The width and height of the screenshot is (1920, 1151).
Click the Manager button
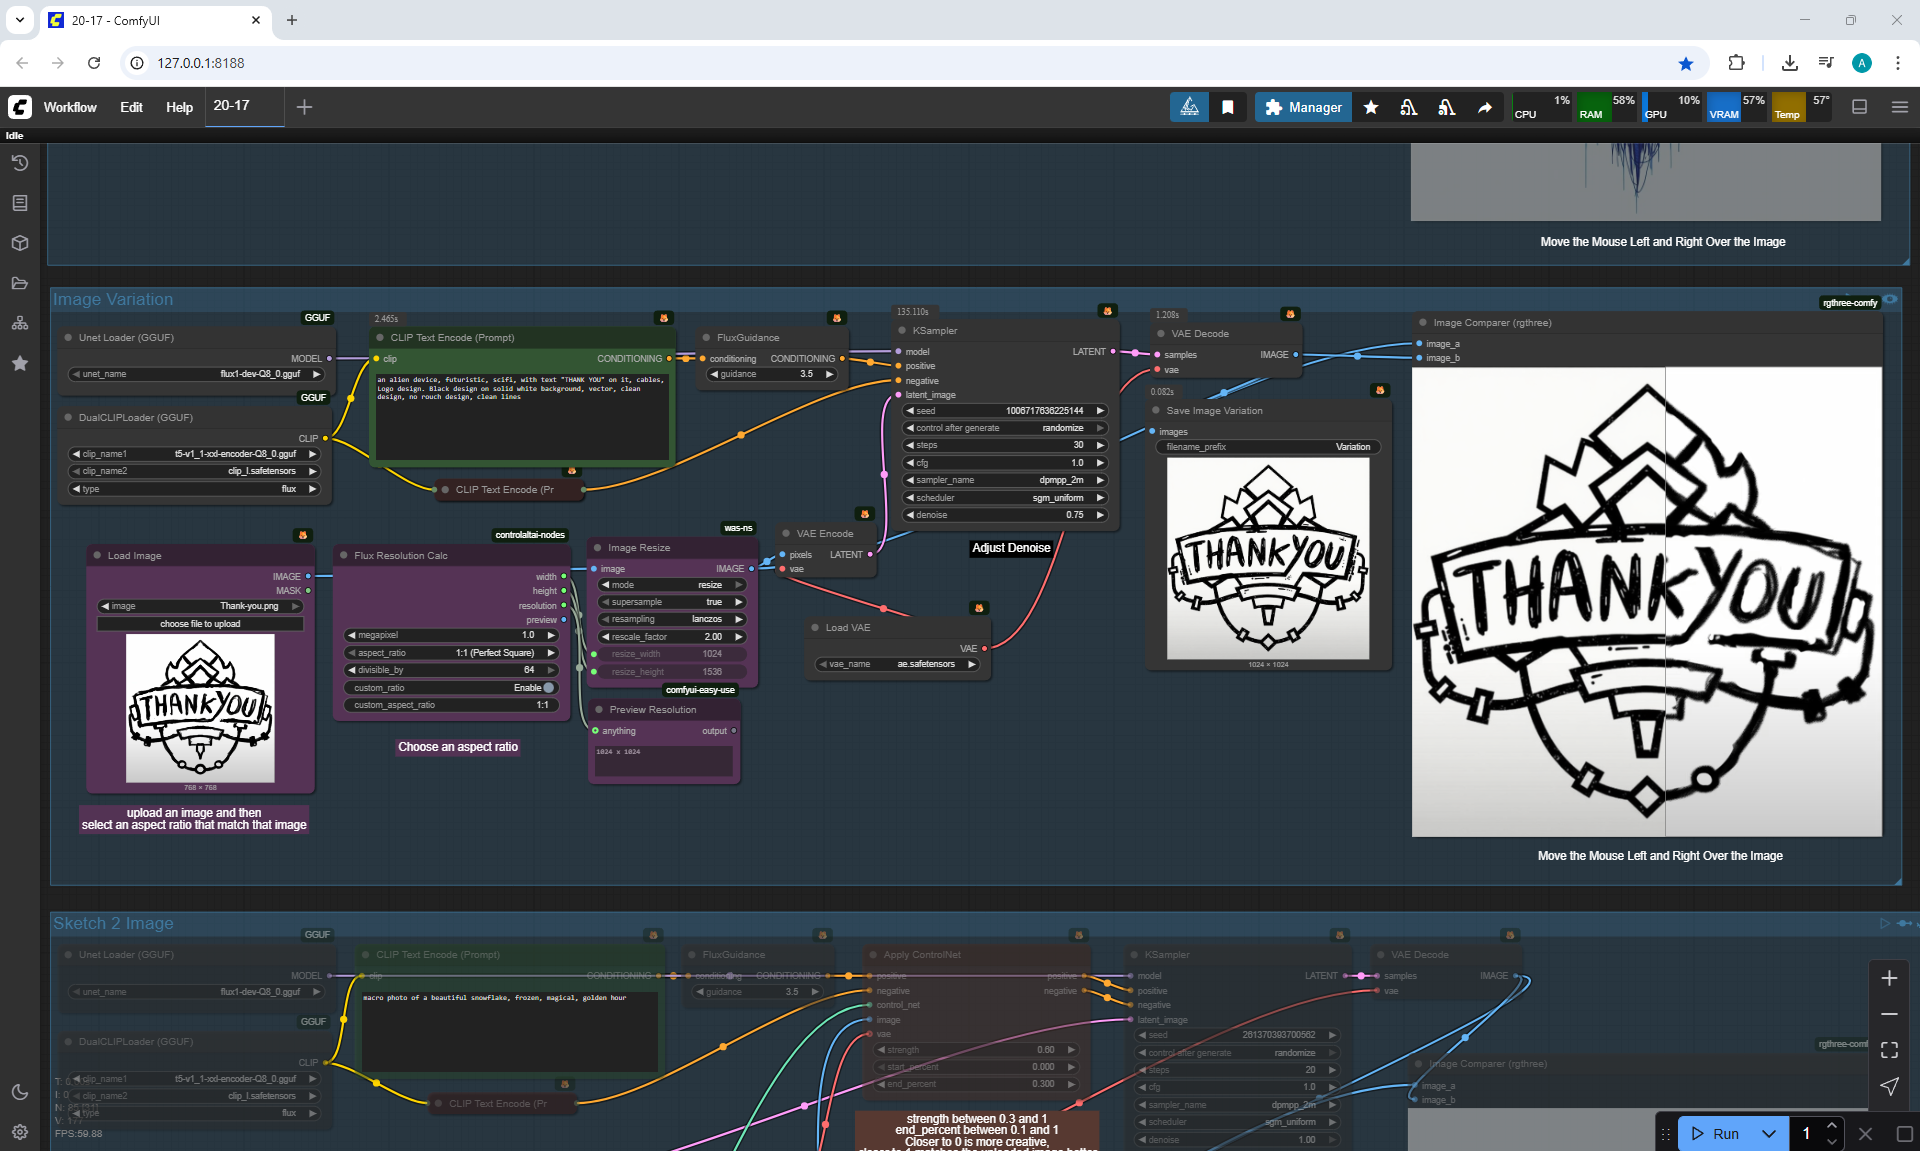pyautogui.click(x=1303, y=107)
